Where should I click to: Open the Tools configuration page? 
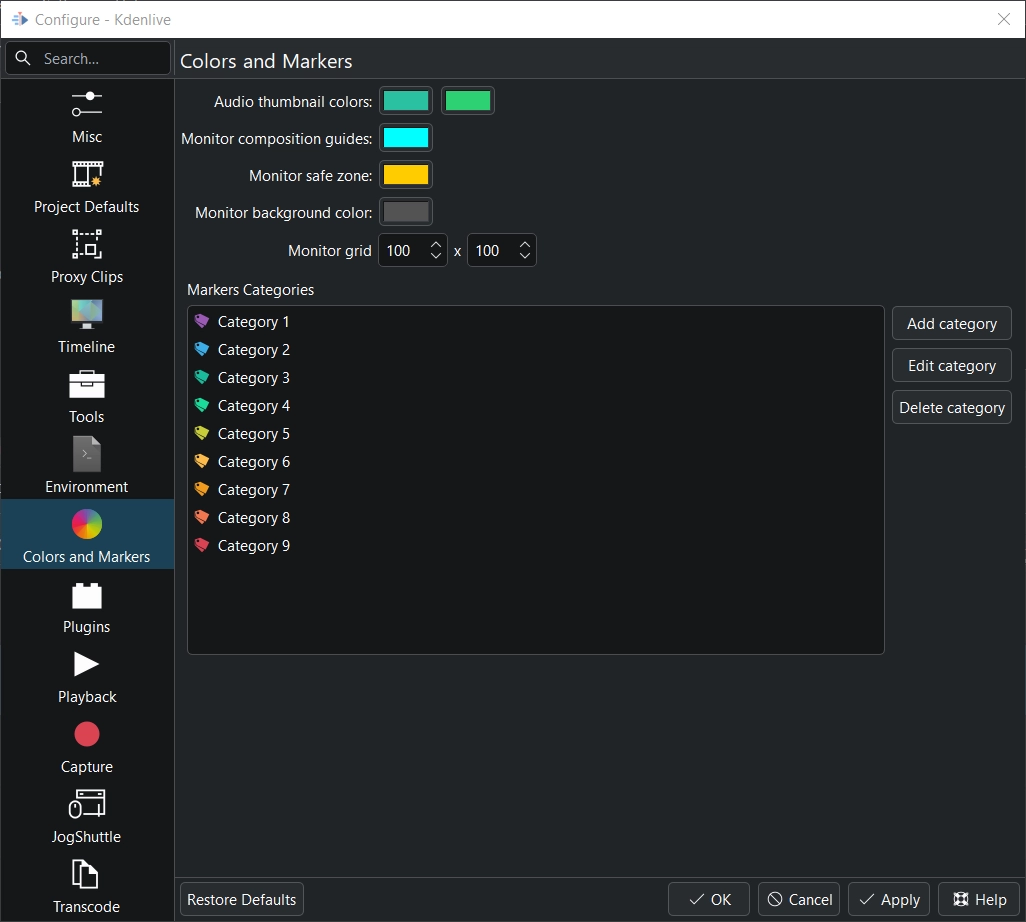[86, 395]
